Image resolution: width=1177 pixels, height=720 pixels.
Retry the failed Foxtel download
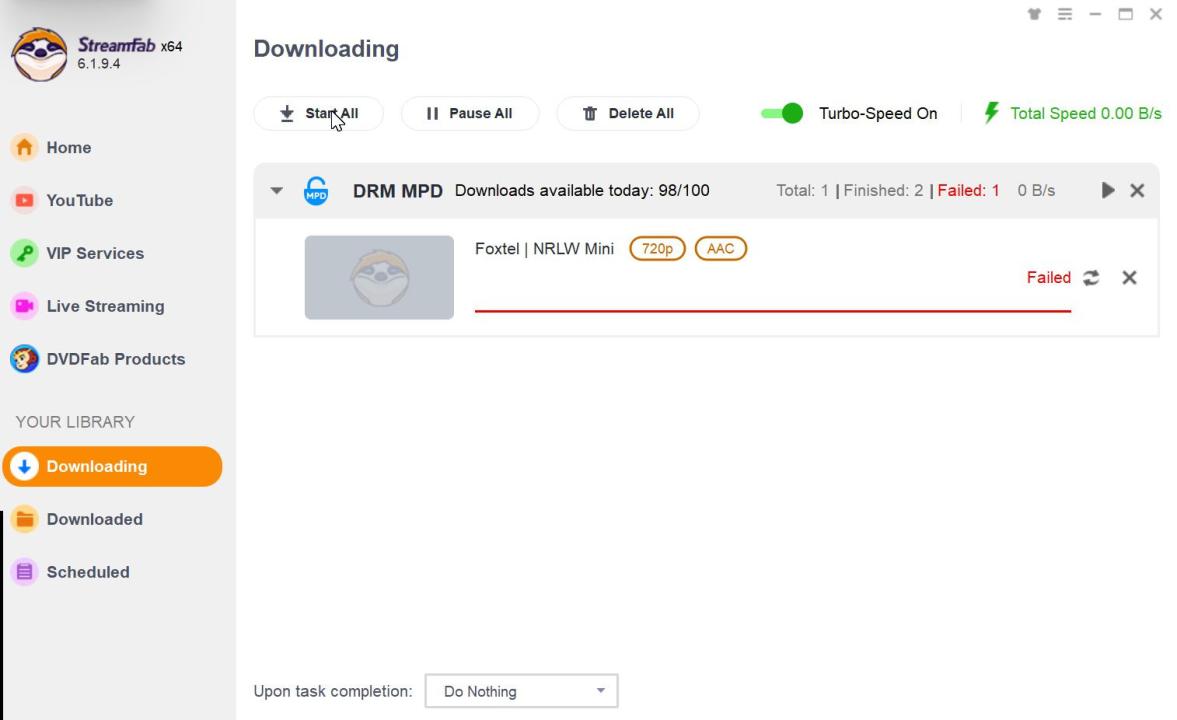tap(1091, 278)
